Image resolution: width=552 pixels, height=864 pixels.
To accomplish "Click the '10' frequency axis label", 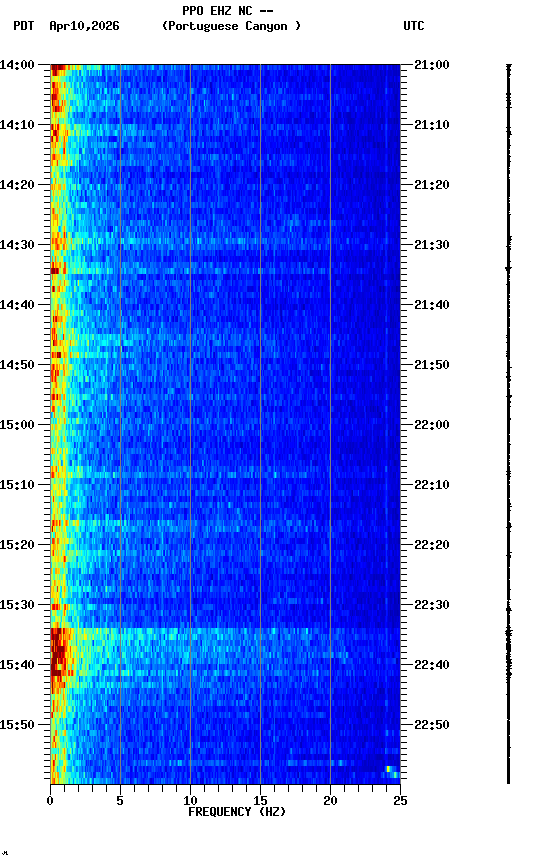I will (190, 801).
